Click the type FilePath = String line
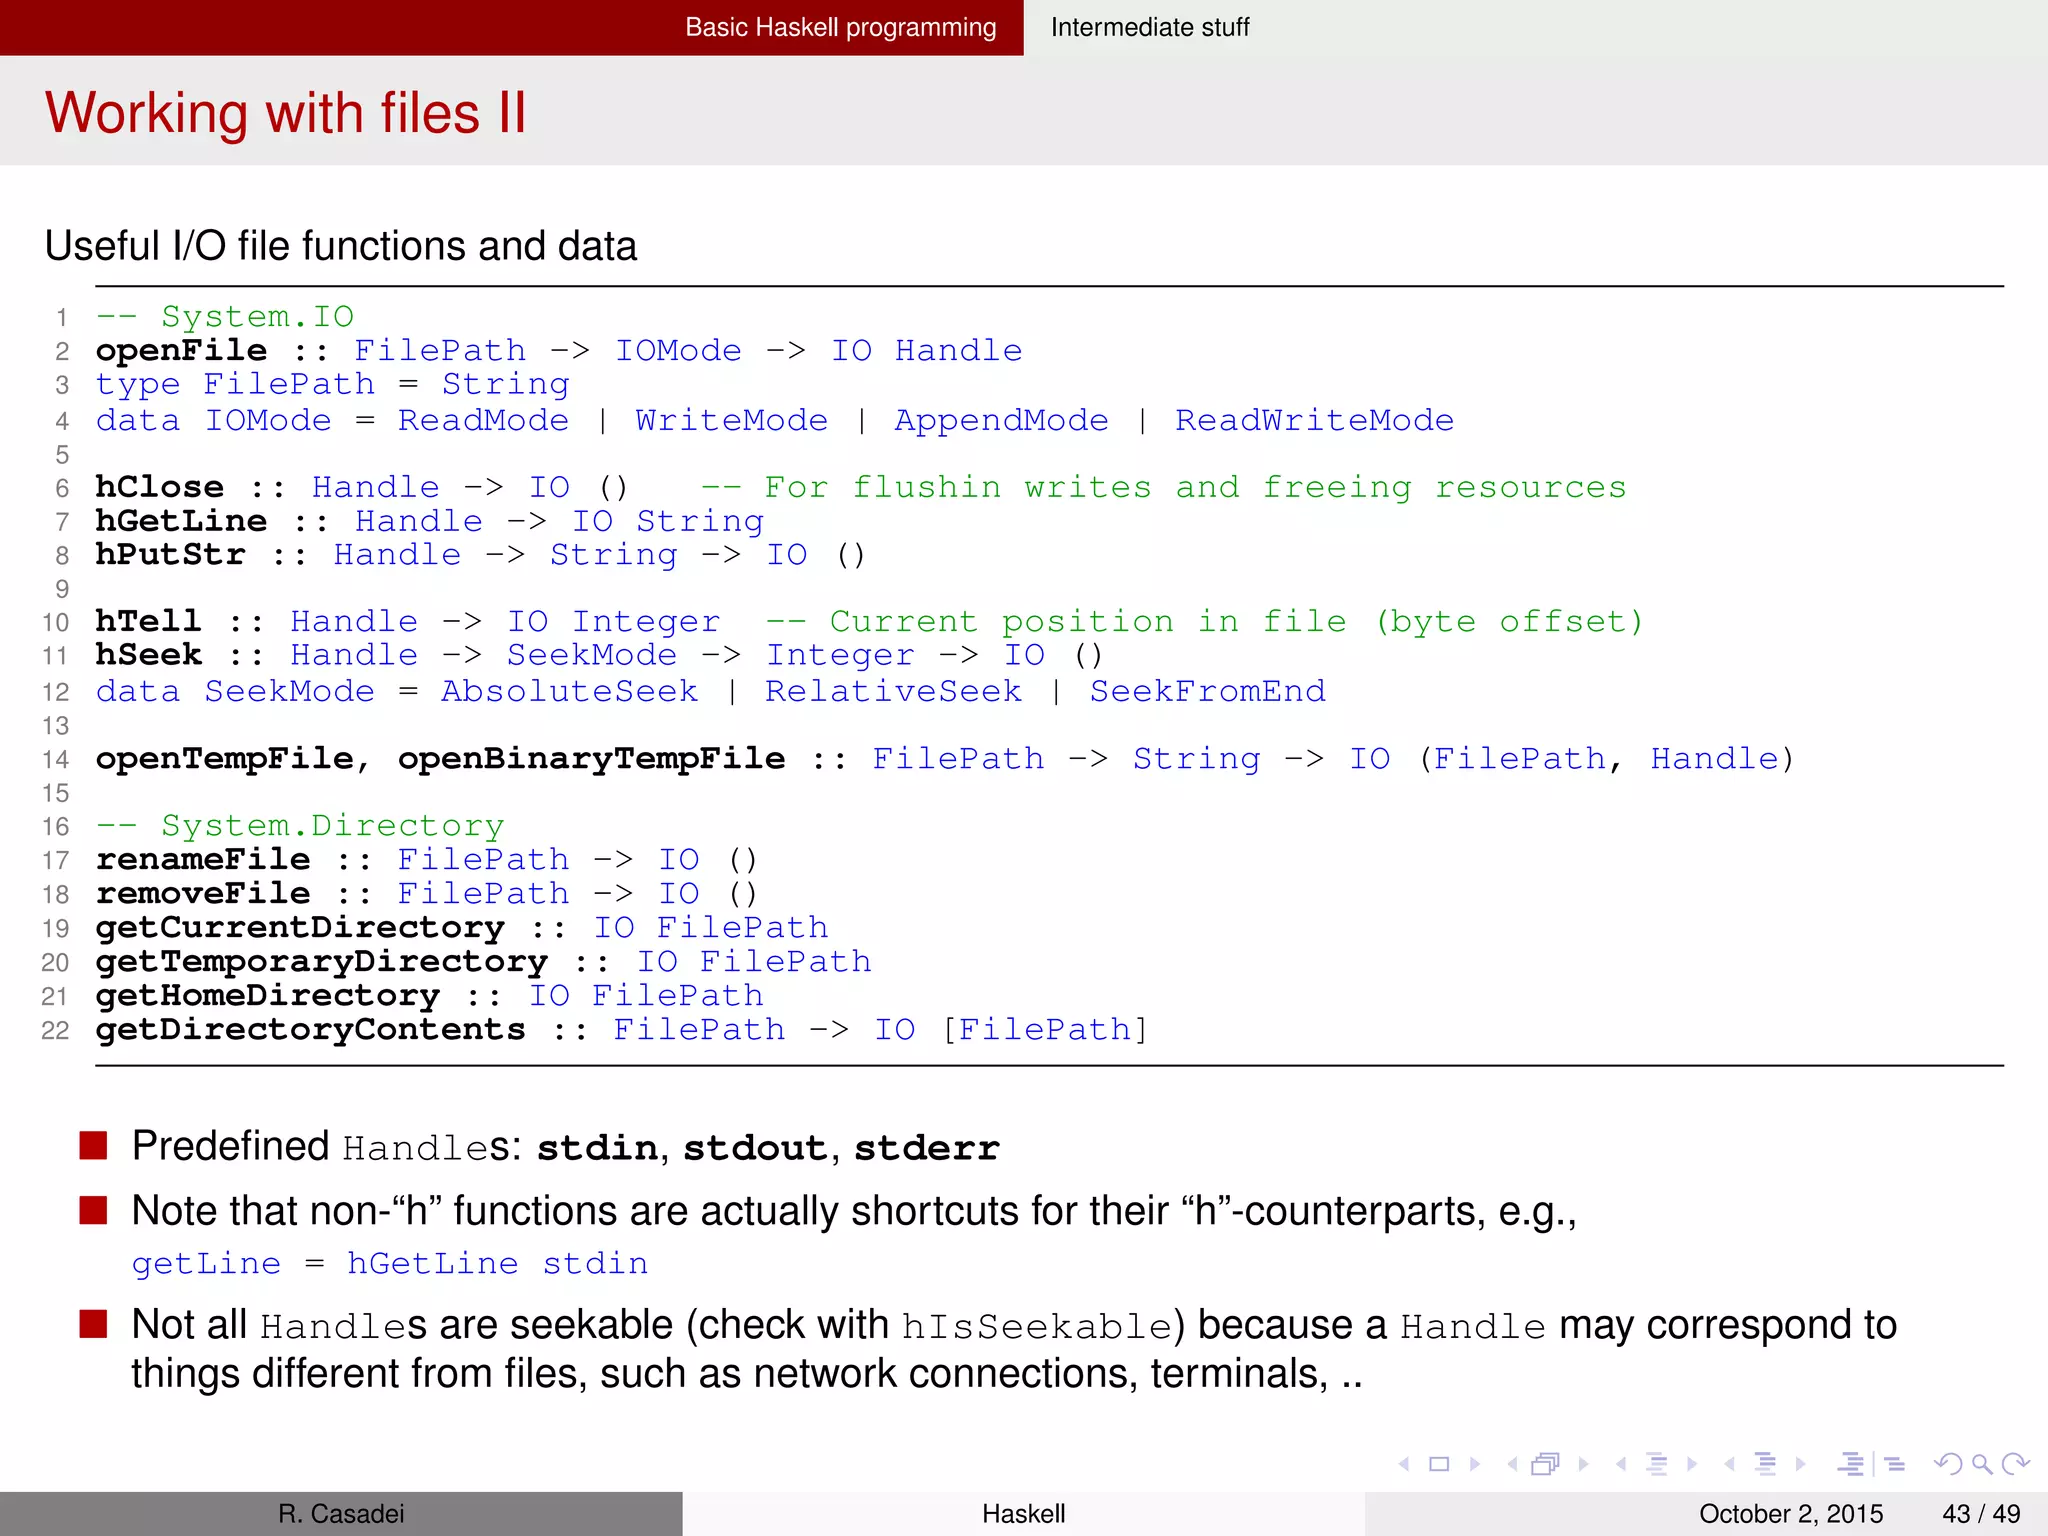 [333, 385]
